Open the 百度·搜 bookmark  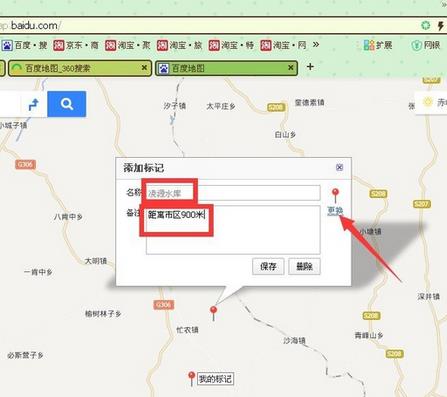click(25, 45)
